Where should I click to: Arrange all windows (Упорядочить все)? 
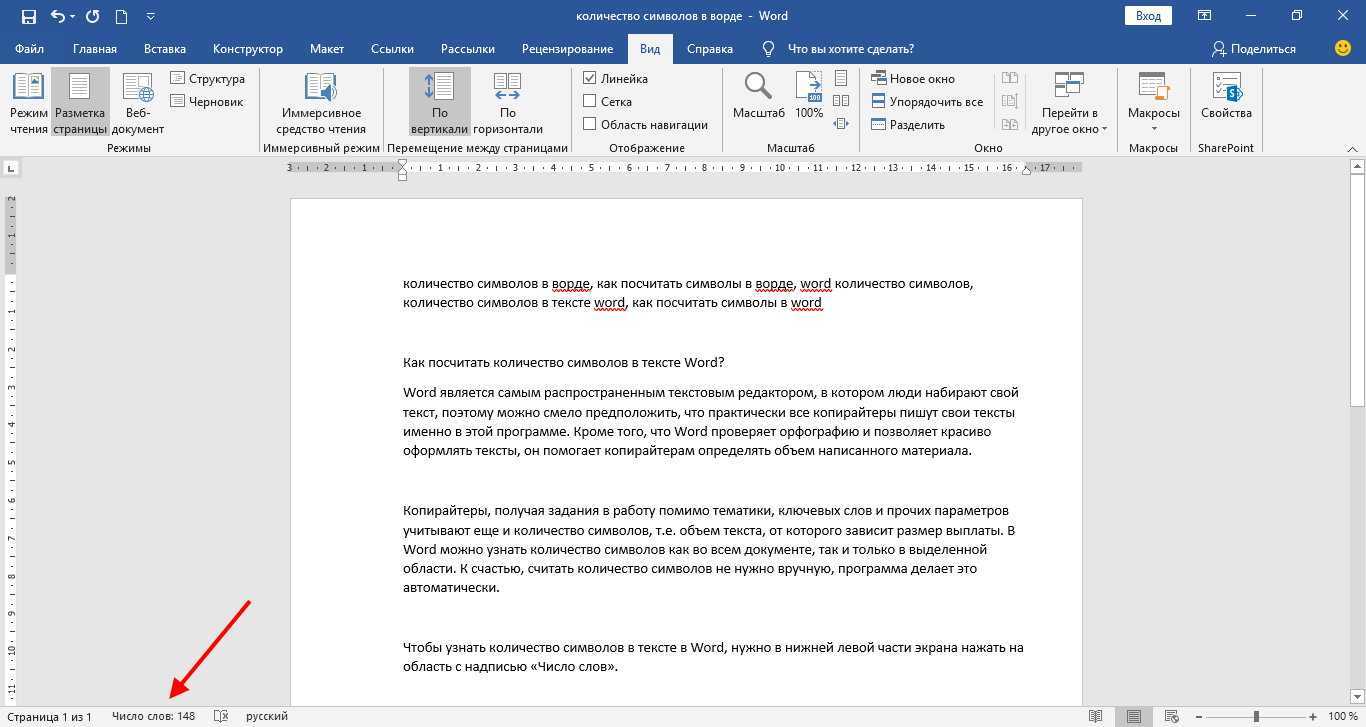coord(927,101)
